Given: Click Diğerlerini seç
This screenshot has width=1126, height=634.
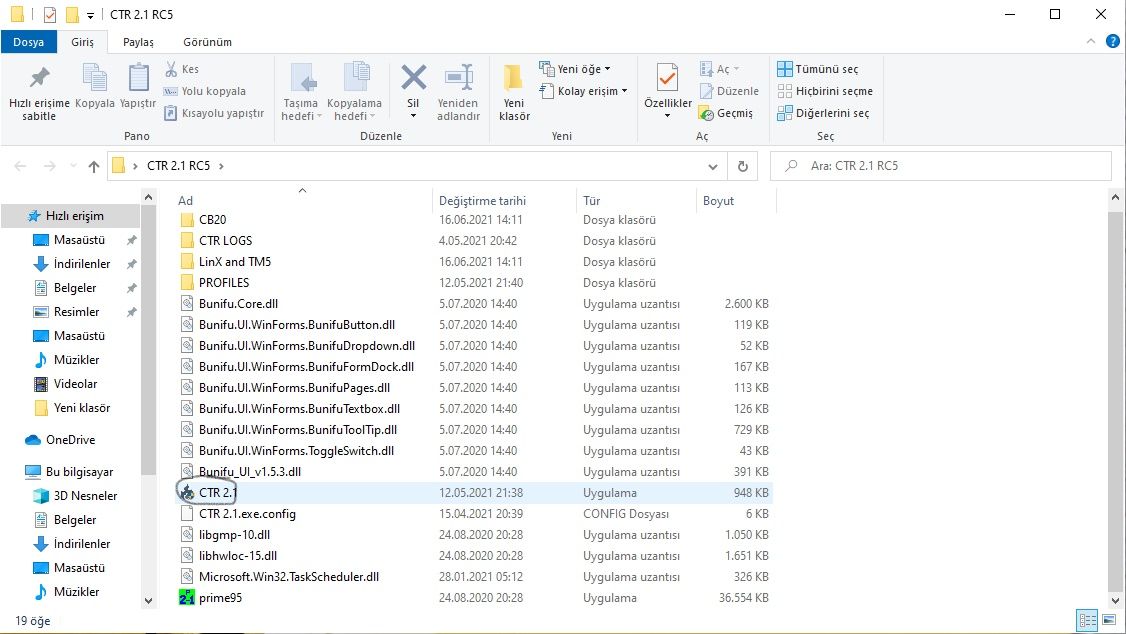Looking at the screenshot, I should (823, 113).
